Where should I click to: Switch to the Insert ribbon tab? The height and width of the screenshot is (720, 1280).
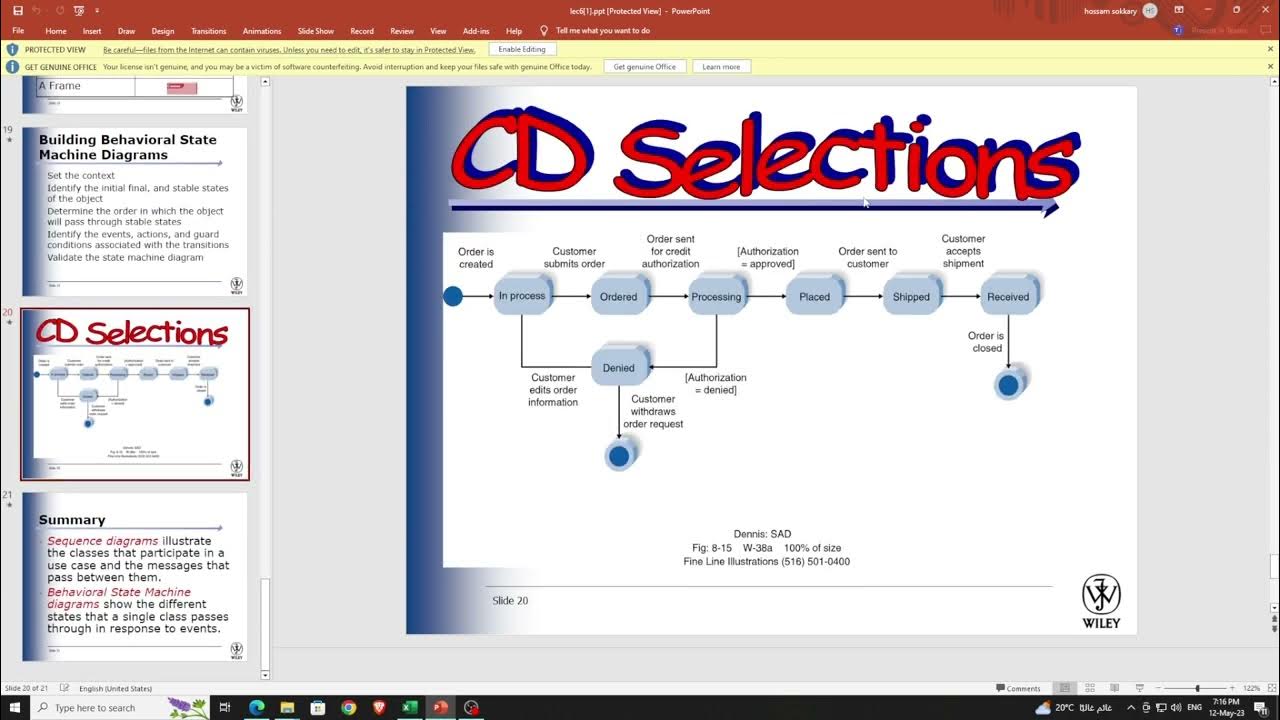click(91, 31)
